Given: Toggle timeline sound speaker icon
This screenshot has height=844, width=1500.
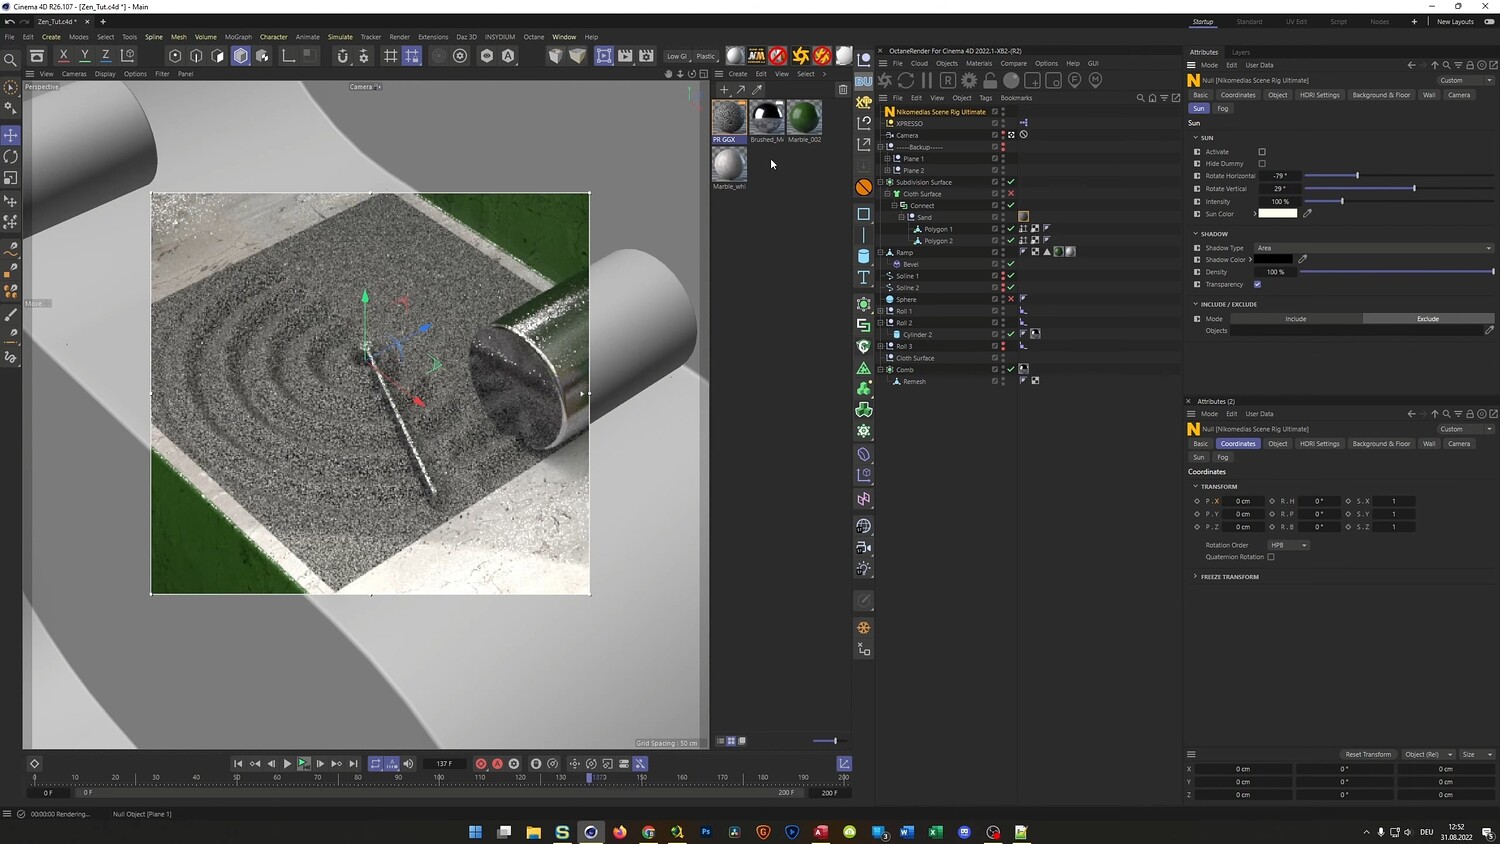Looking at the screenshot, I should point(408,764).
